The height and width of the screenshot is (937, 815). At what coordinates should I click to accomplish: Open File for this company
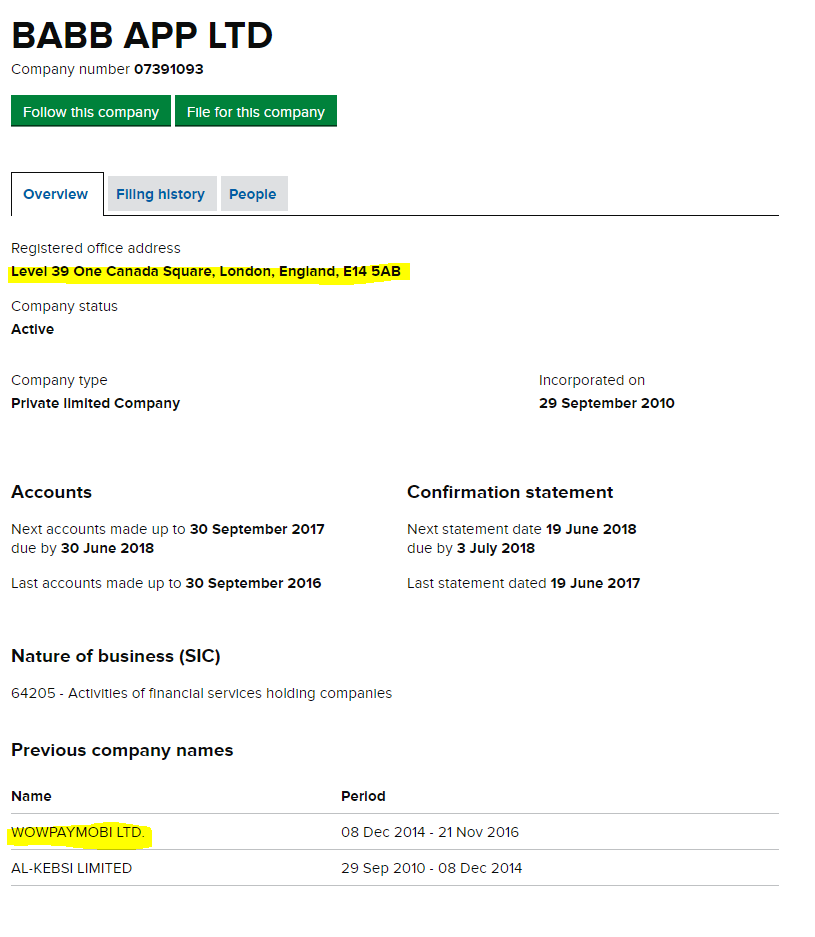pos(256,111)
